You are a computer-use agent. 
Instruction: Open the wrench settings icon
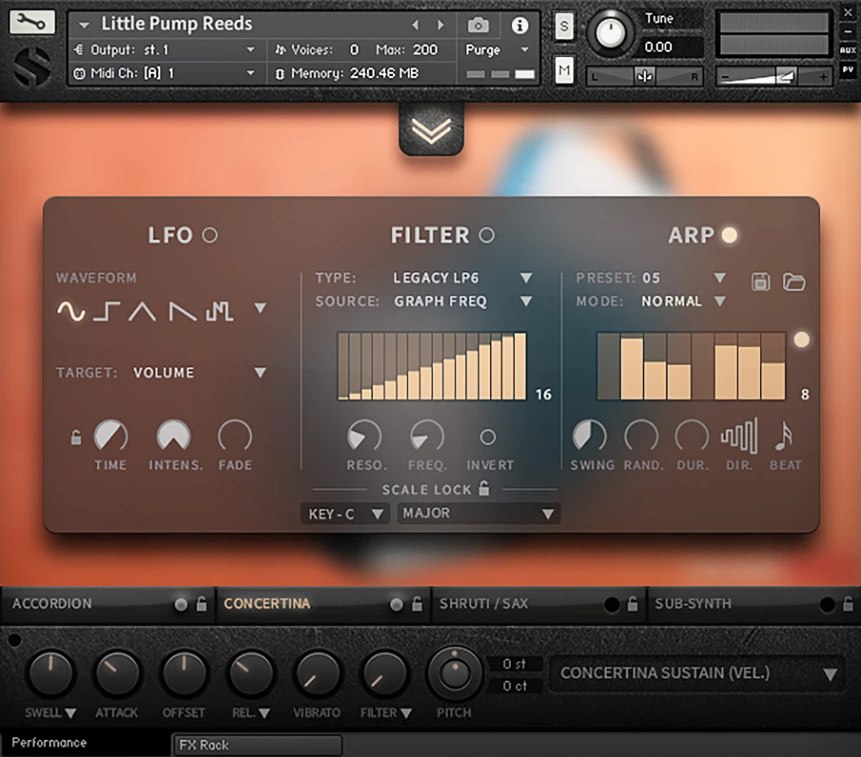point(33,22)
